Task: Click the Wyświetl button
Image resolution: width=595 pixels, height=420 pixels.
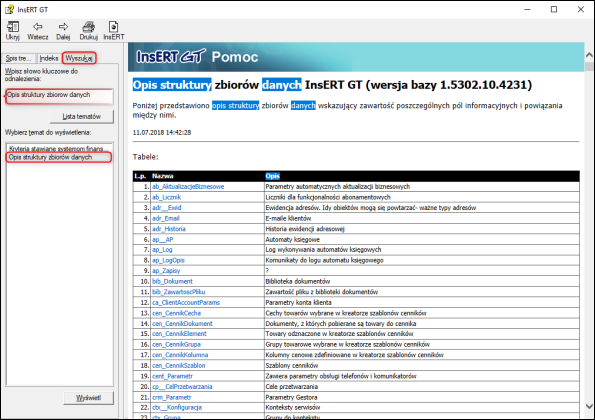Action: pyautogui.click(x=88, y=398)
